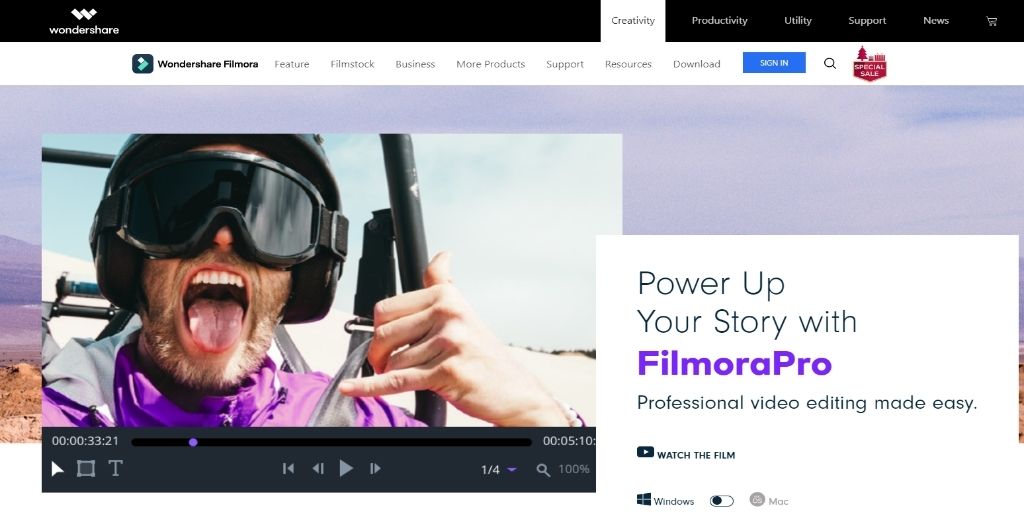The width and height of the screenshot is (1024, 512).
Task: Step forward one frame
Action: [375, 468]
